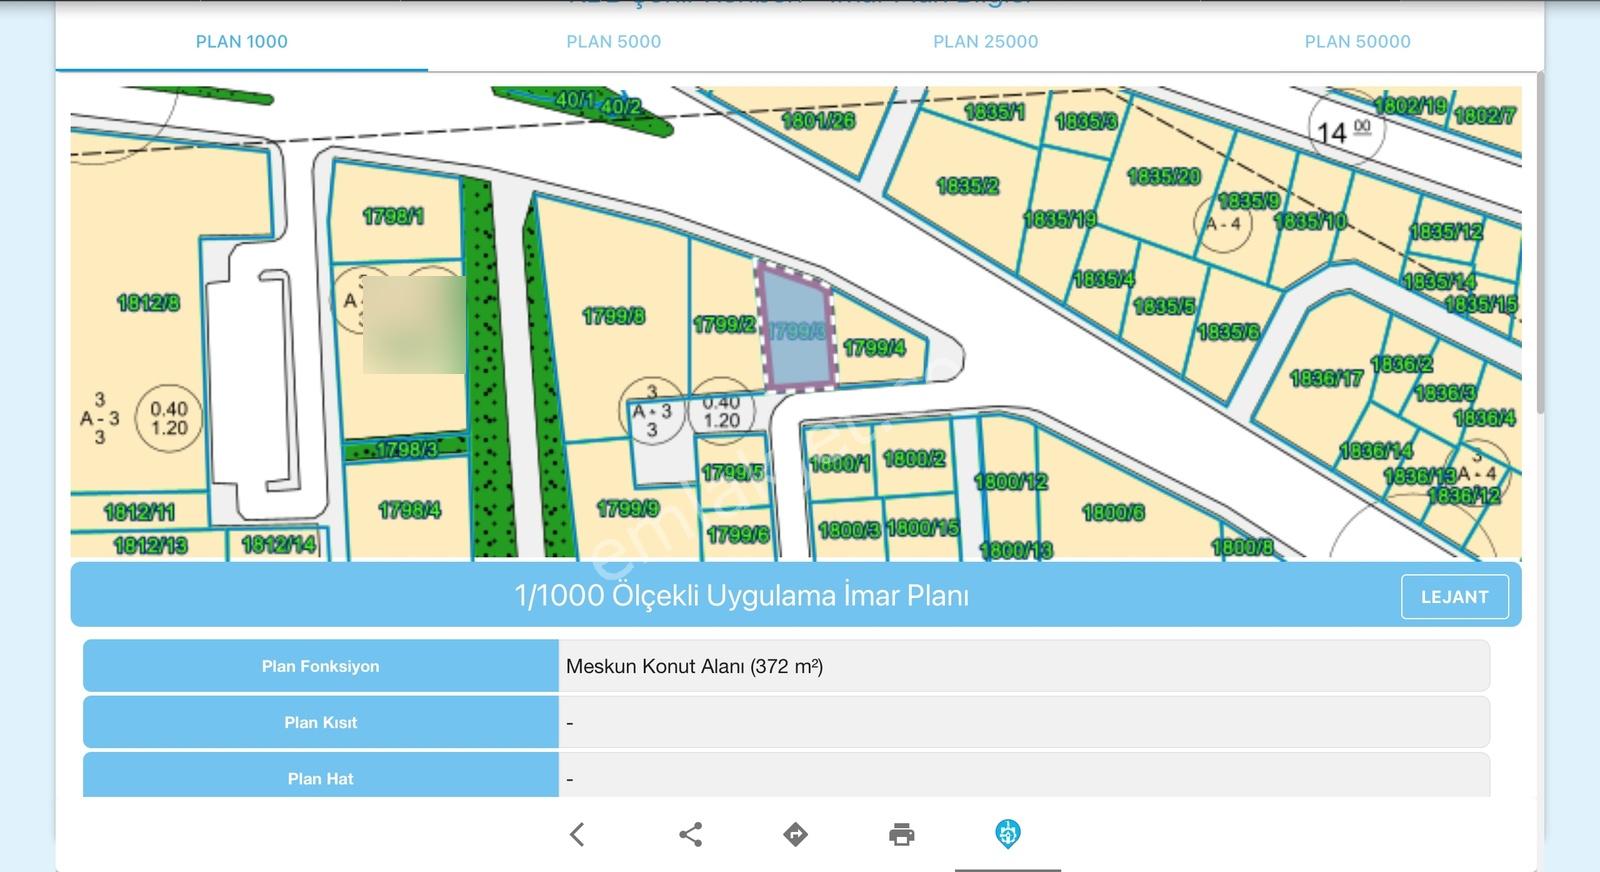Screen dimensions: 1600x872
Task: Click the 1/1000 Ölçekli Uygulama İmar Planı title
Action: [741, 596]
